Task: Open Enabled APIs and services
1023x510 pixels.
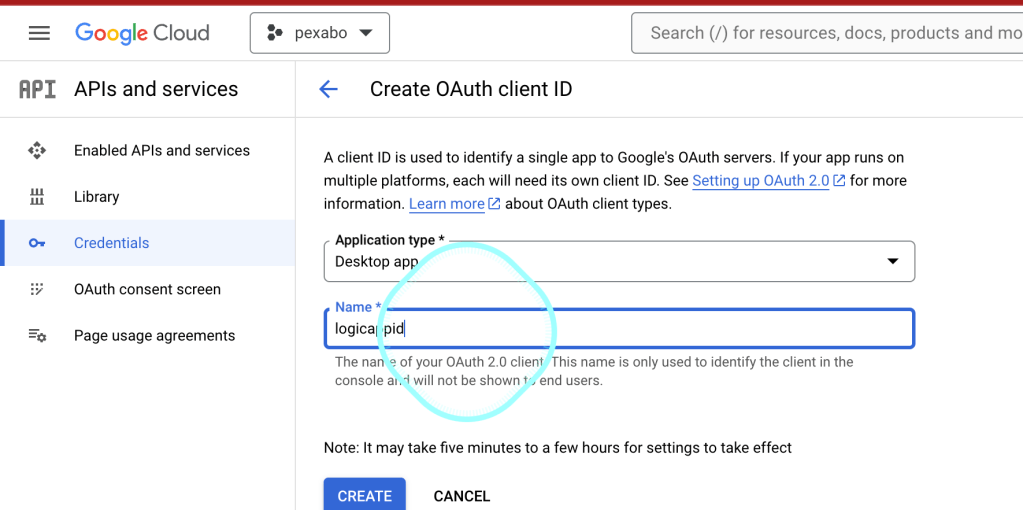Action: pyautogui.click(x=162, y=151)
